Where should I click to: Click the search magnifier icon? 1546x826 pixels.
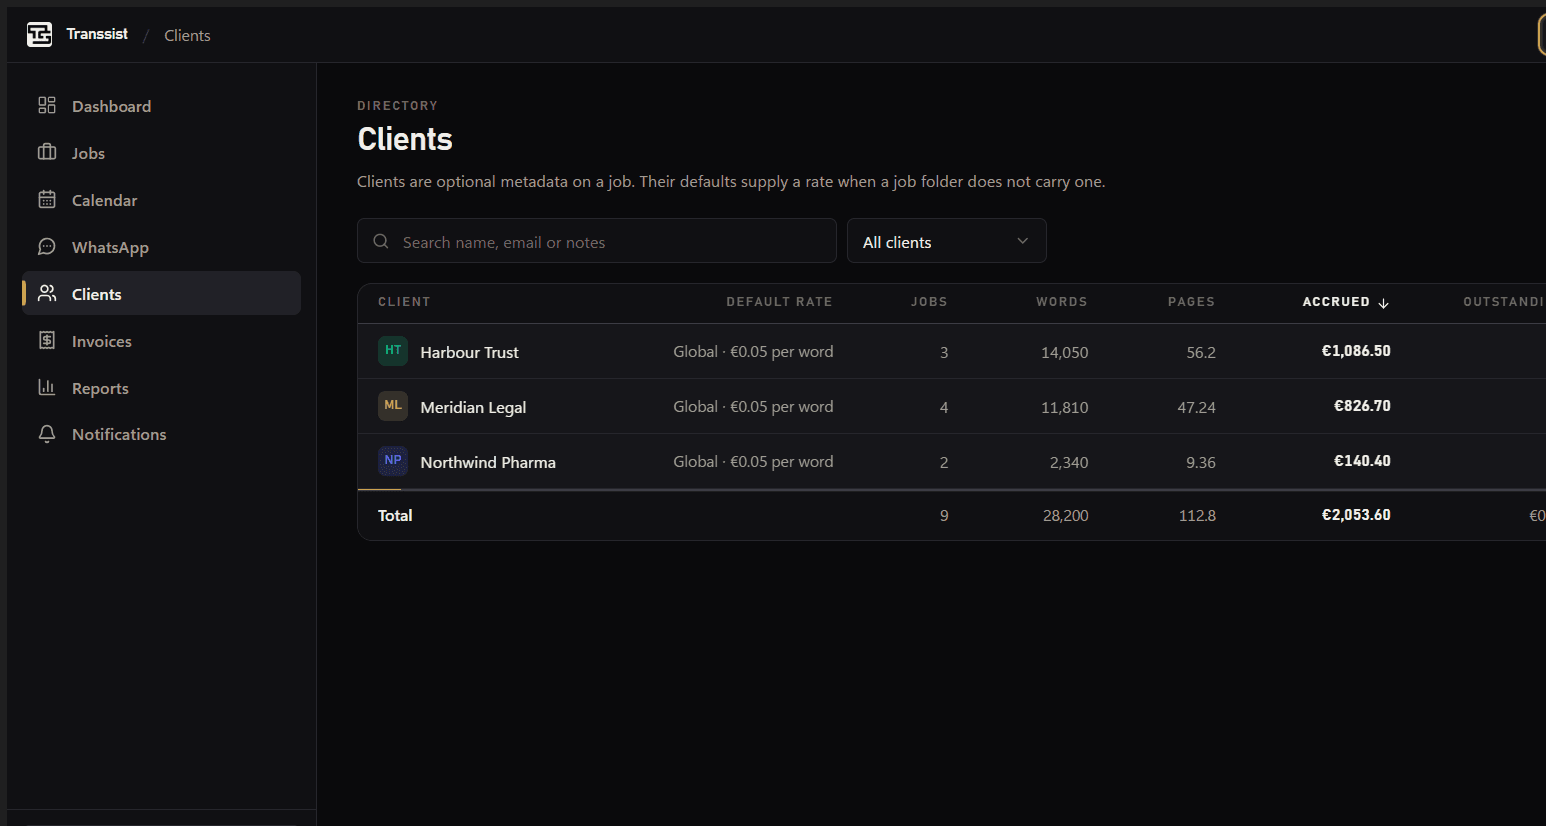pos(381,241)
